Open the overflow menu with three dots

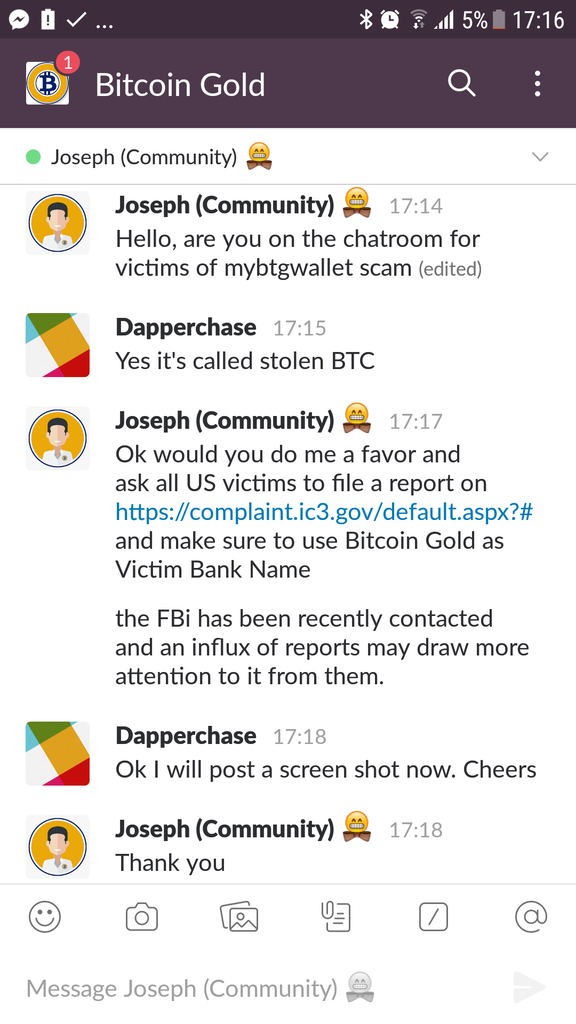(537, 84)
